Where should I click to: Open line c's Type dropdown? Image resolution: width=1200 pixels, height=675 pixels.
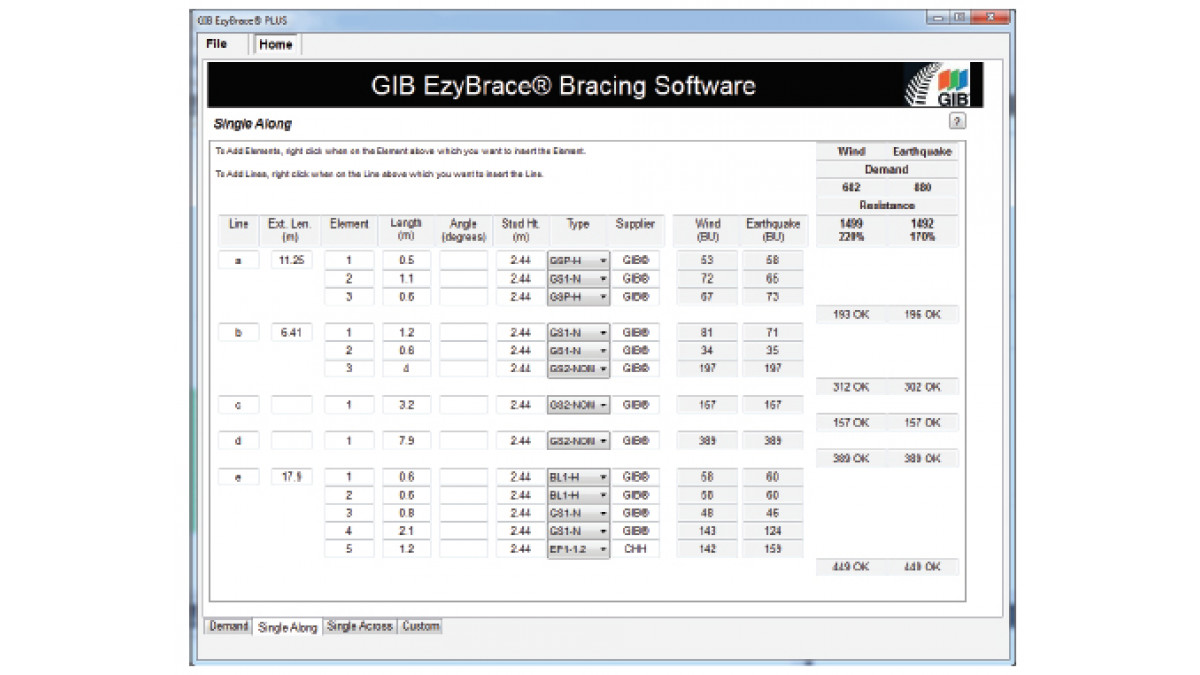click(x=603, y=406)
